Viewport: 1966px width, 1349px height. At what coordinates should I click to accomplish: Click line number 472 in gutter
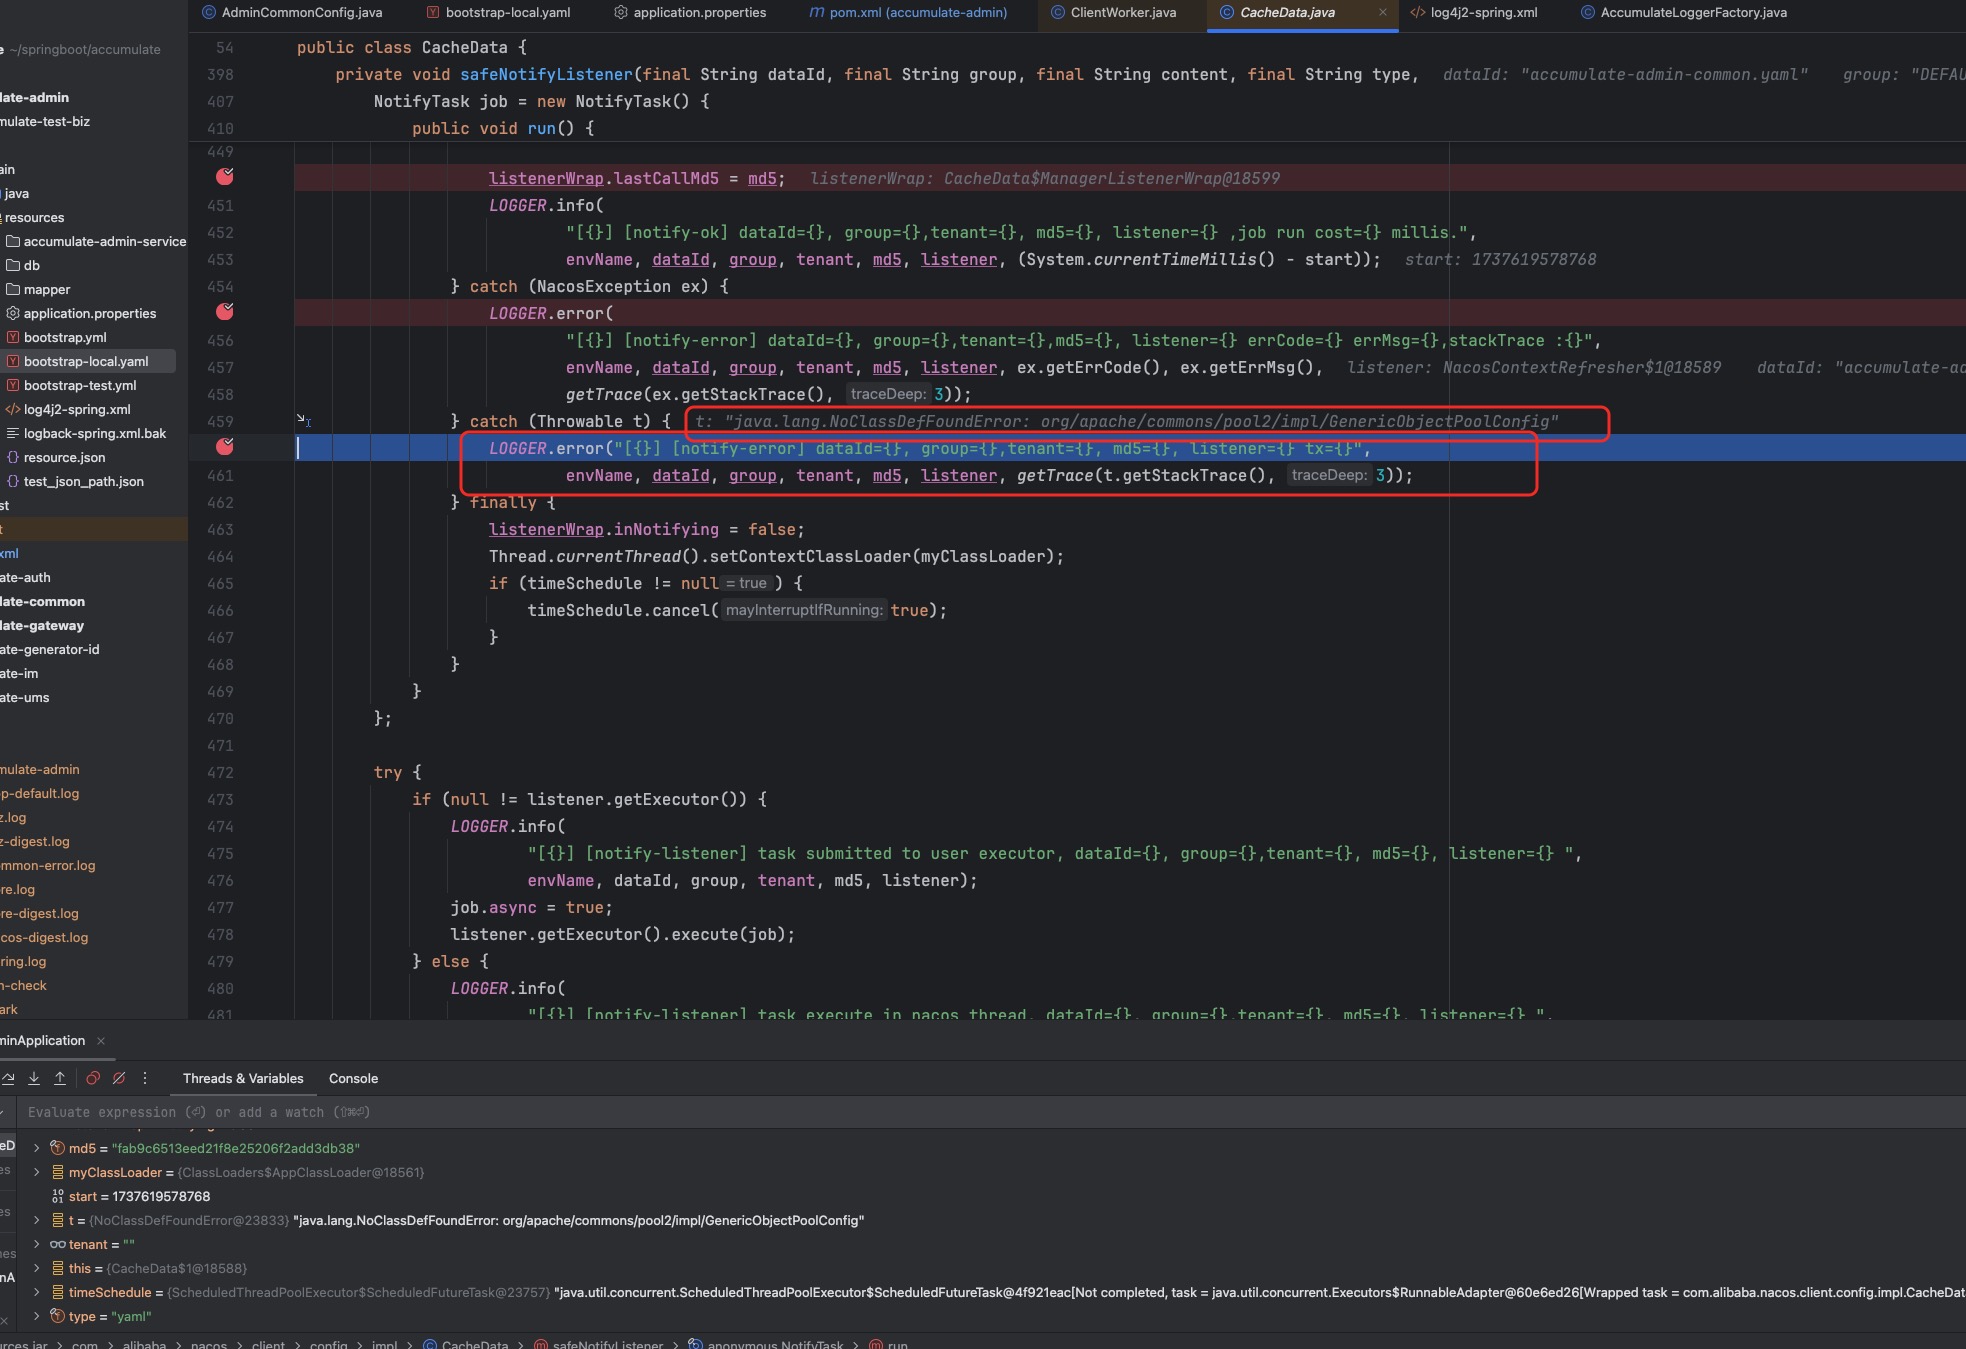coord(220,772)
